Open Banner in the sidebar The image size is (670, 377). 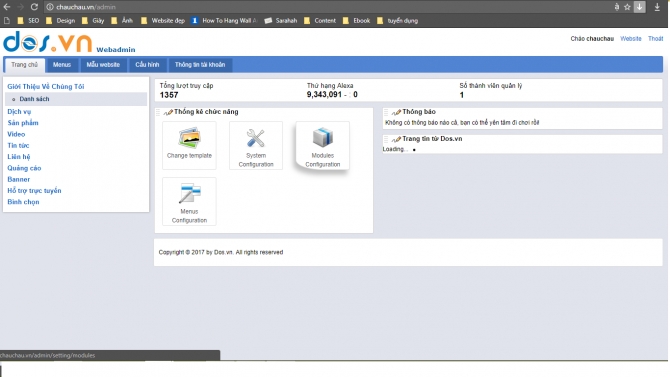[19, 180]
